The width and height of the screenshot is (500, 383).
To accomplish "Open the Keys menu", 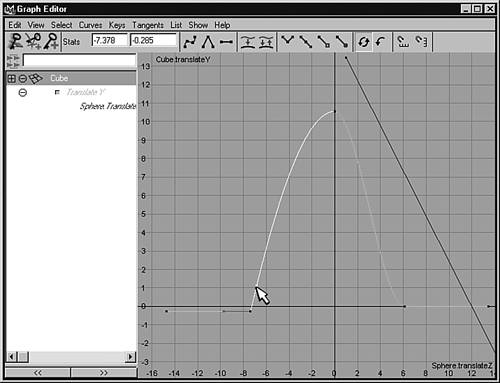I will (x=117, y=25).
